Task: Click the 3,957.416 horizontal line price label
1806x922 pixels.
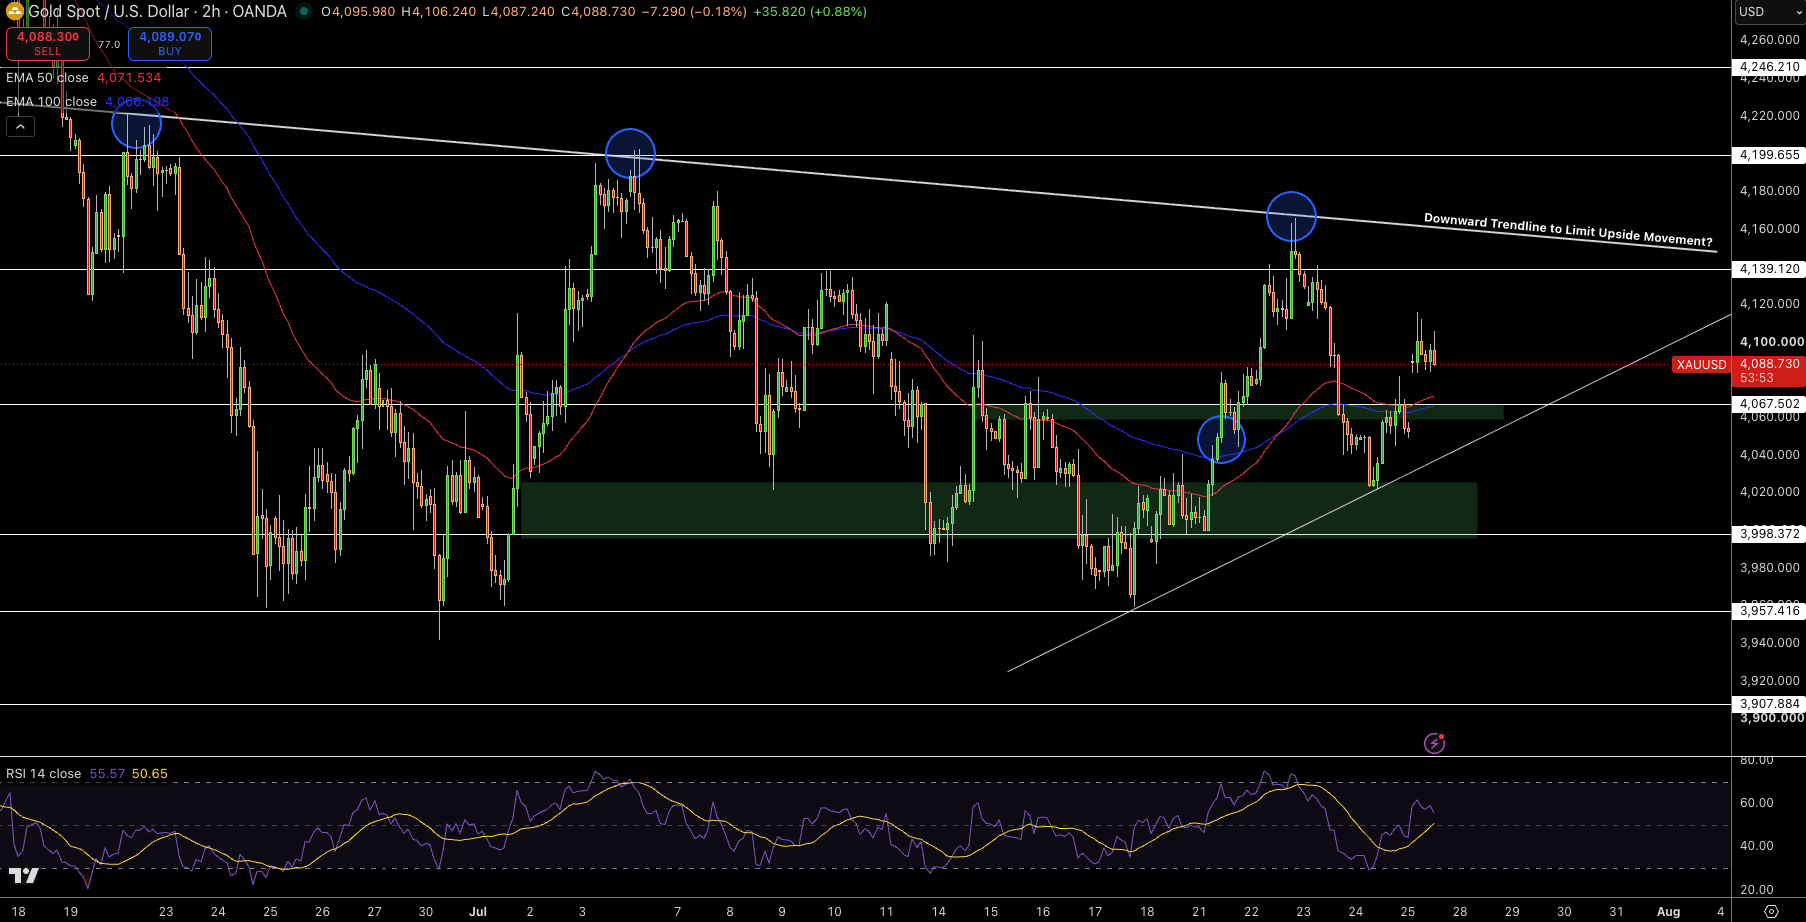Action: (1769, 611)
